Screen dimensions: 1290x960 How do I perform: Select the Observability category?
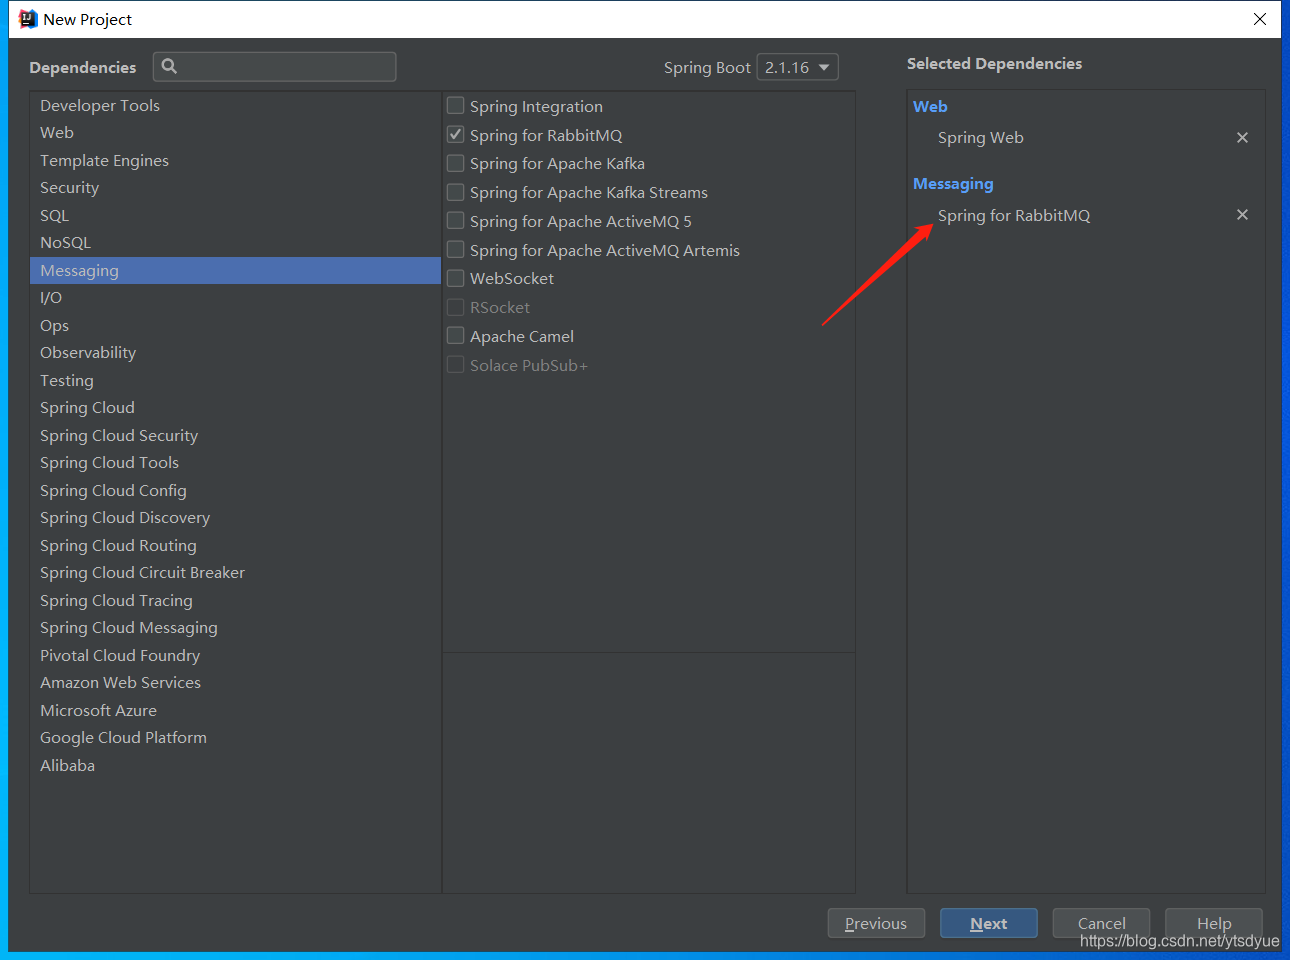point(235,353)
